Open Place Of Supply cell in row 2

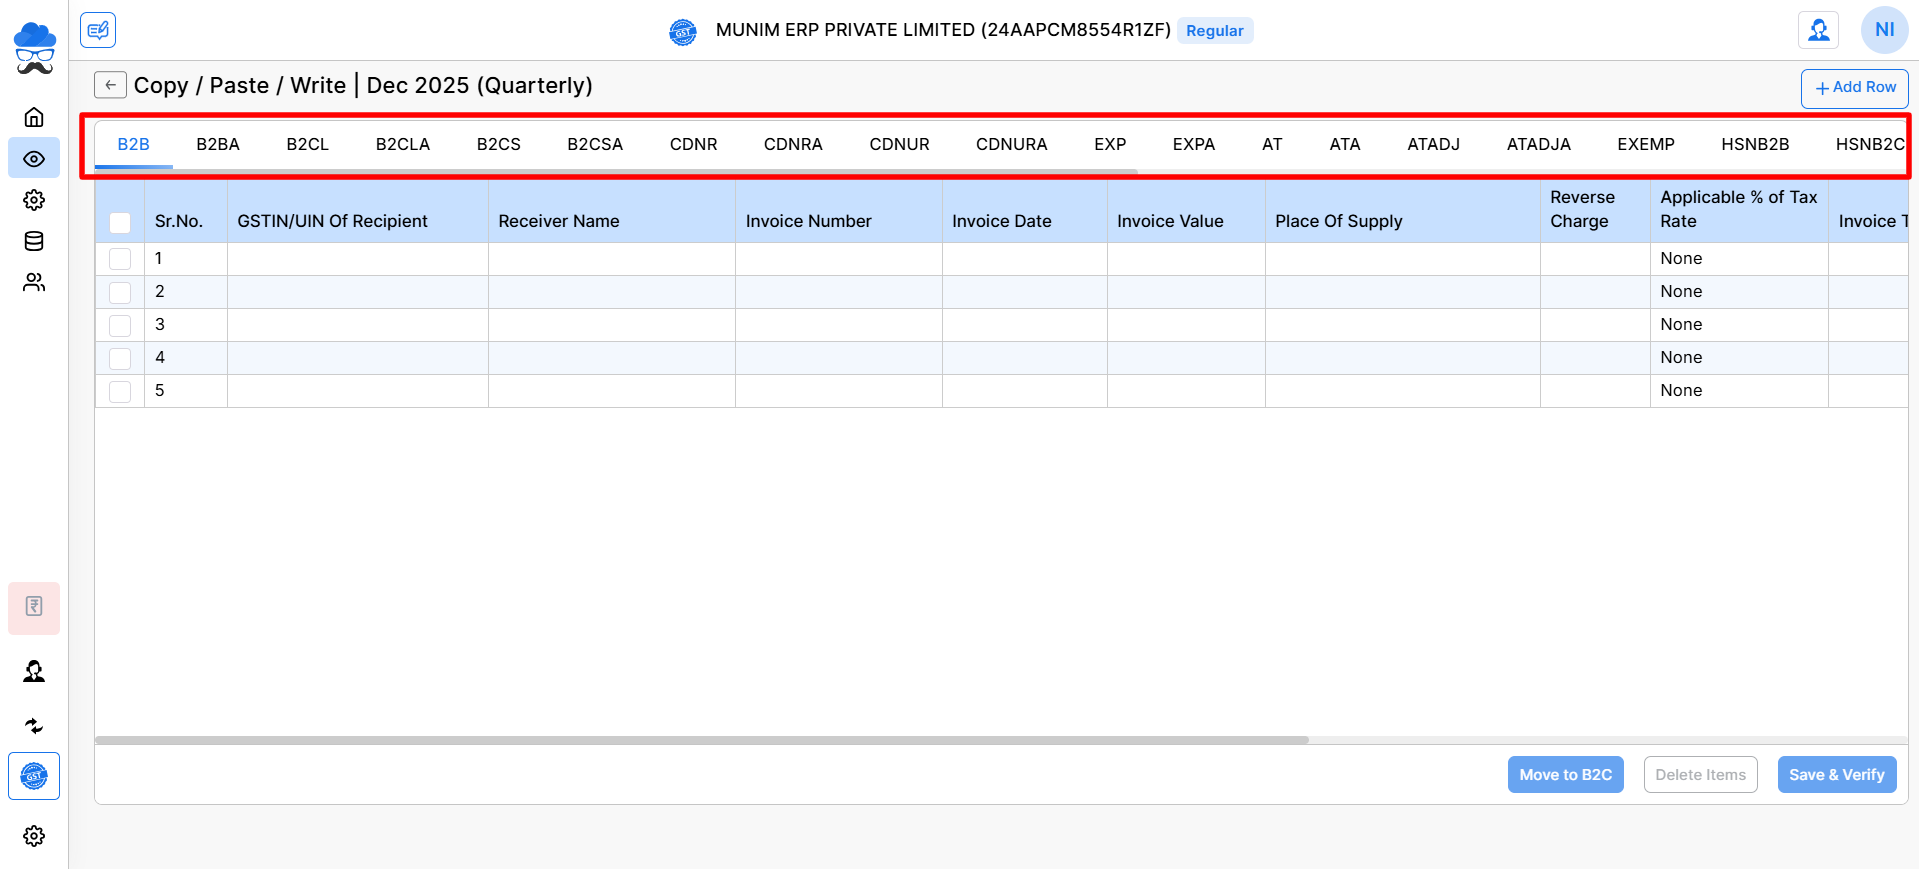(1401, 292)
